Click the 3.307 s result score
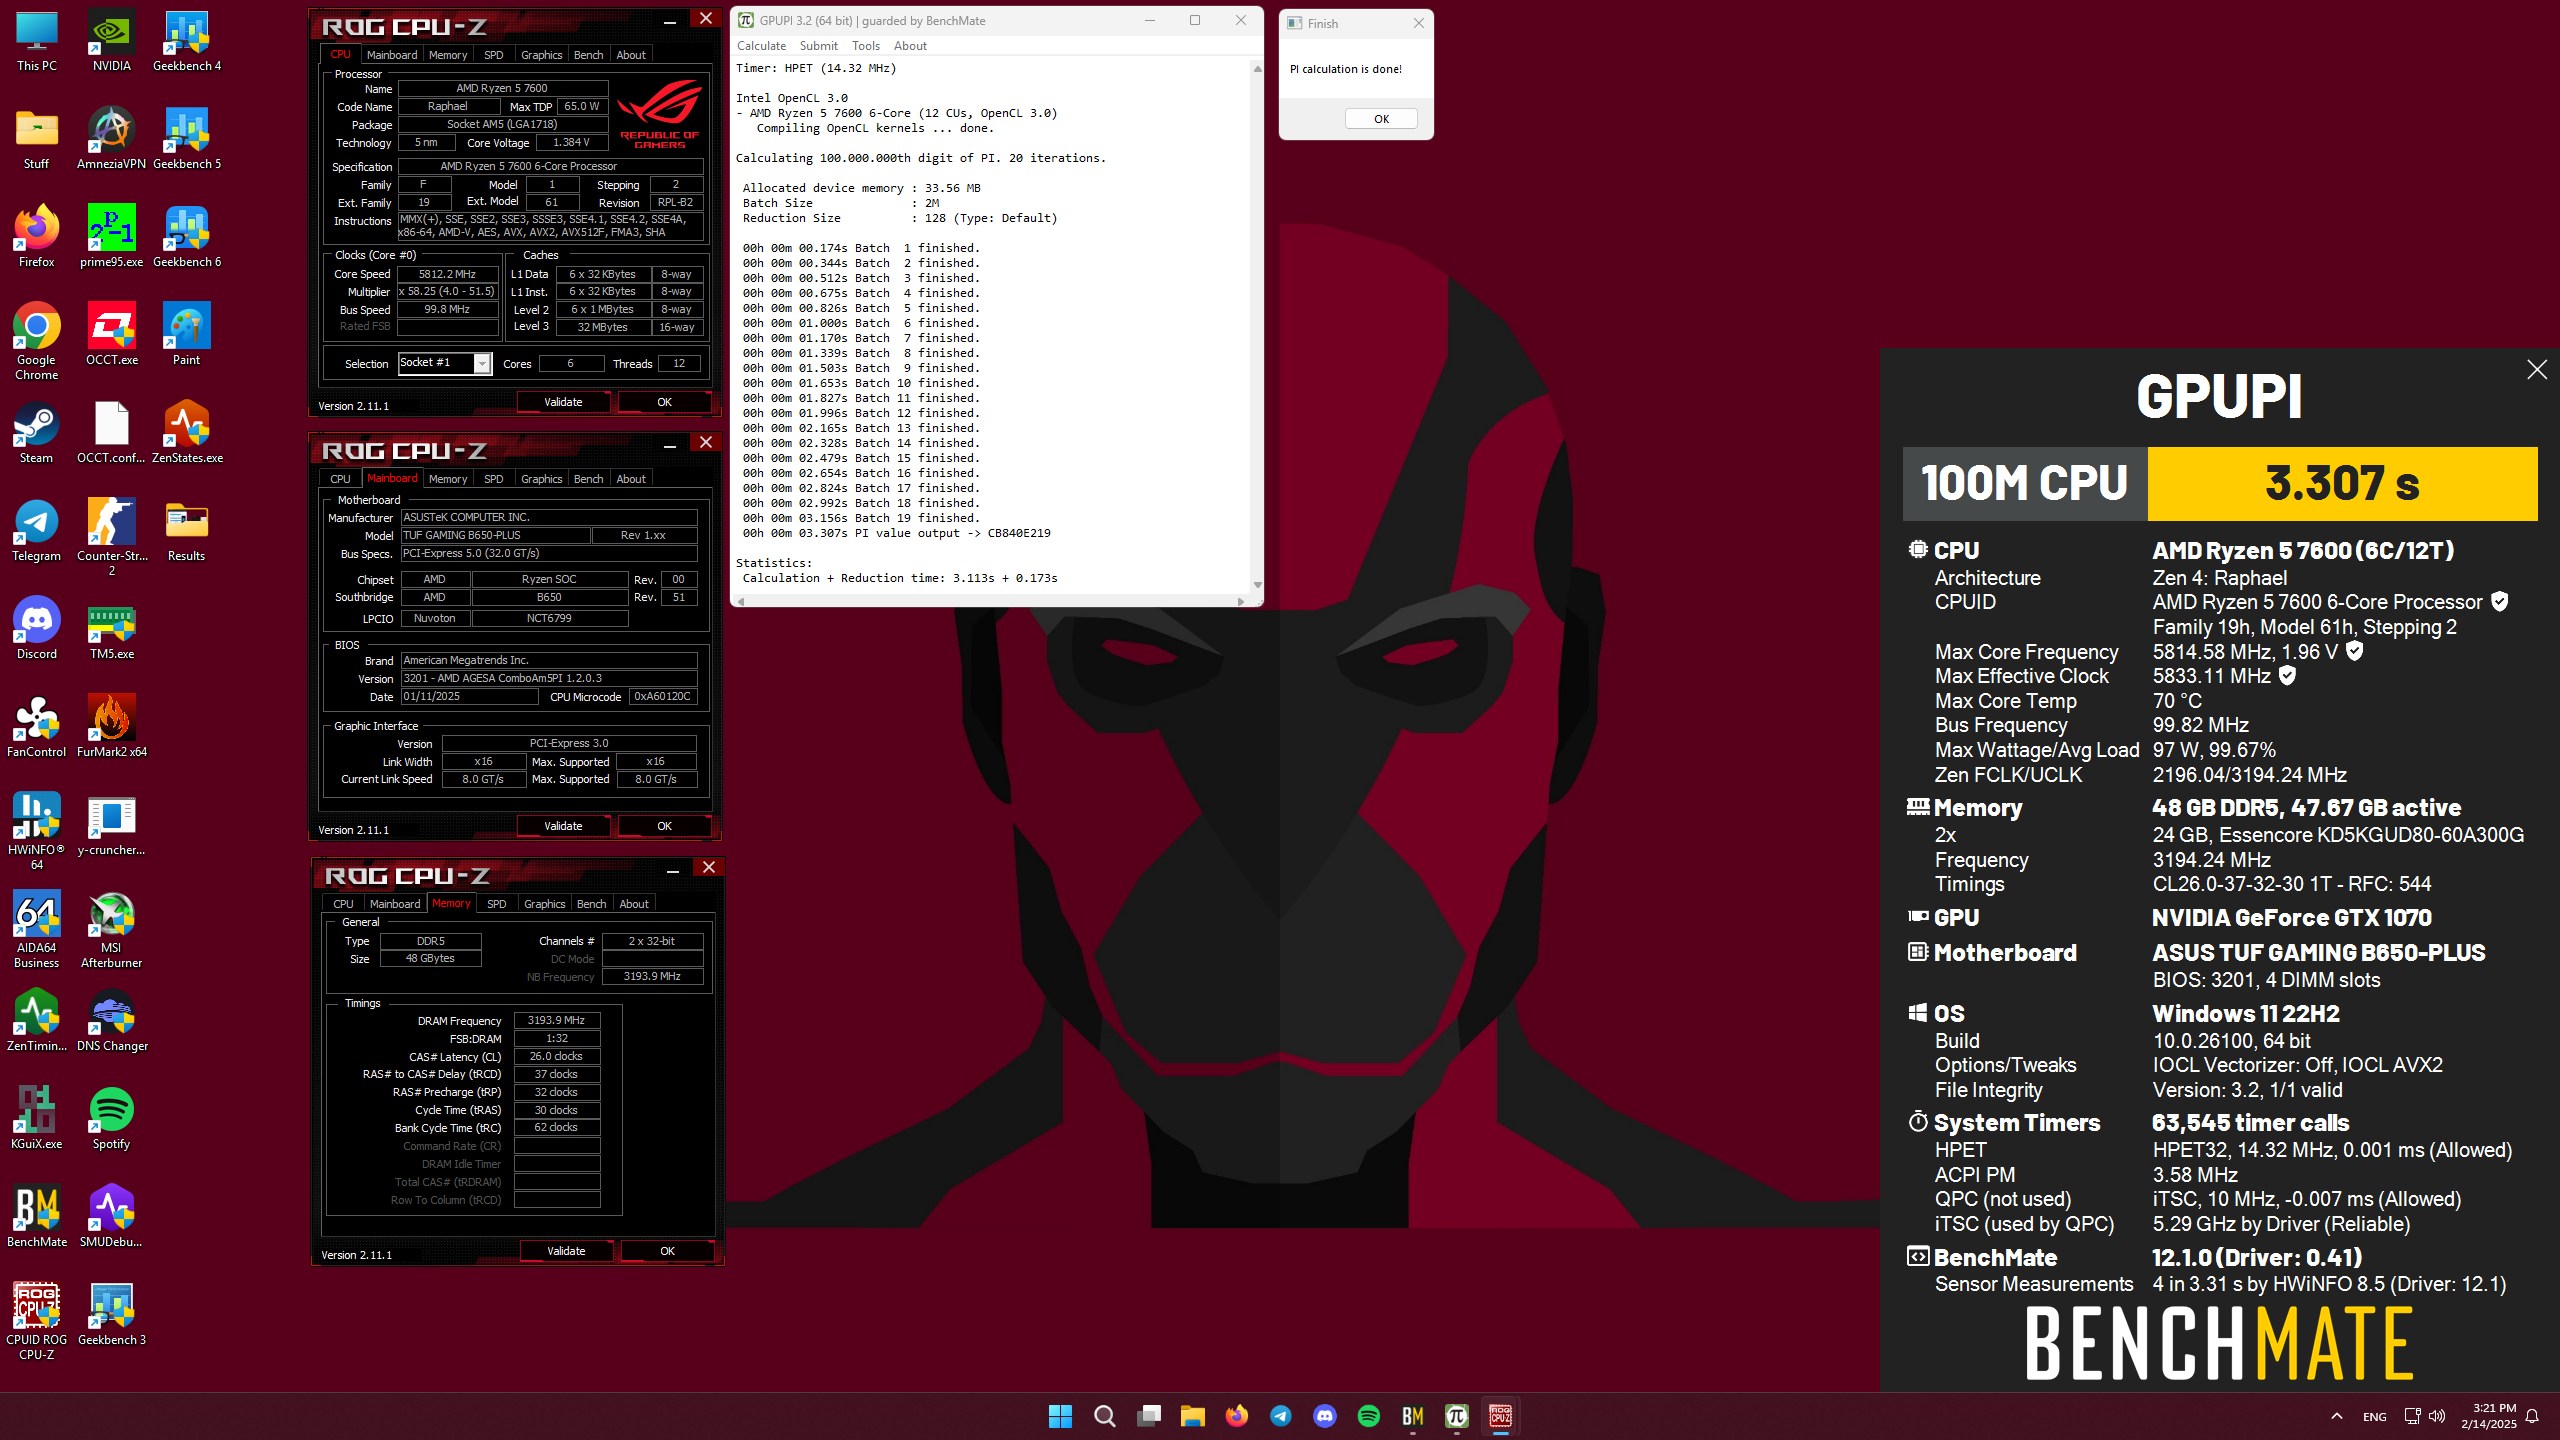 pyautogui.click(x=2342, y=484)
